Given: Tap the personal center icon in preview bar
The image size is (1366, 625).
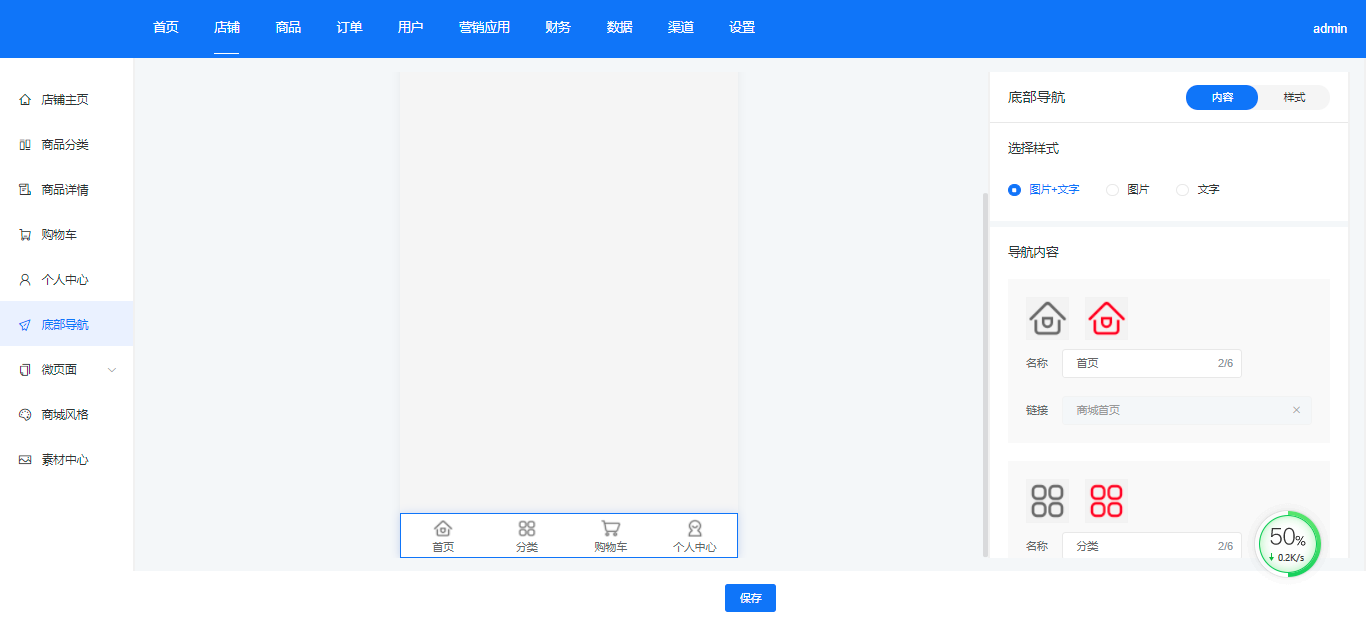Looking at the screenshot, I should 694,529.
